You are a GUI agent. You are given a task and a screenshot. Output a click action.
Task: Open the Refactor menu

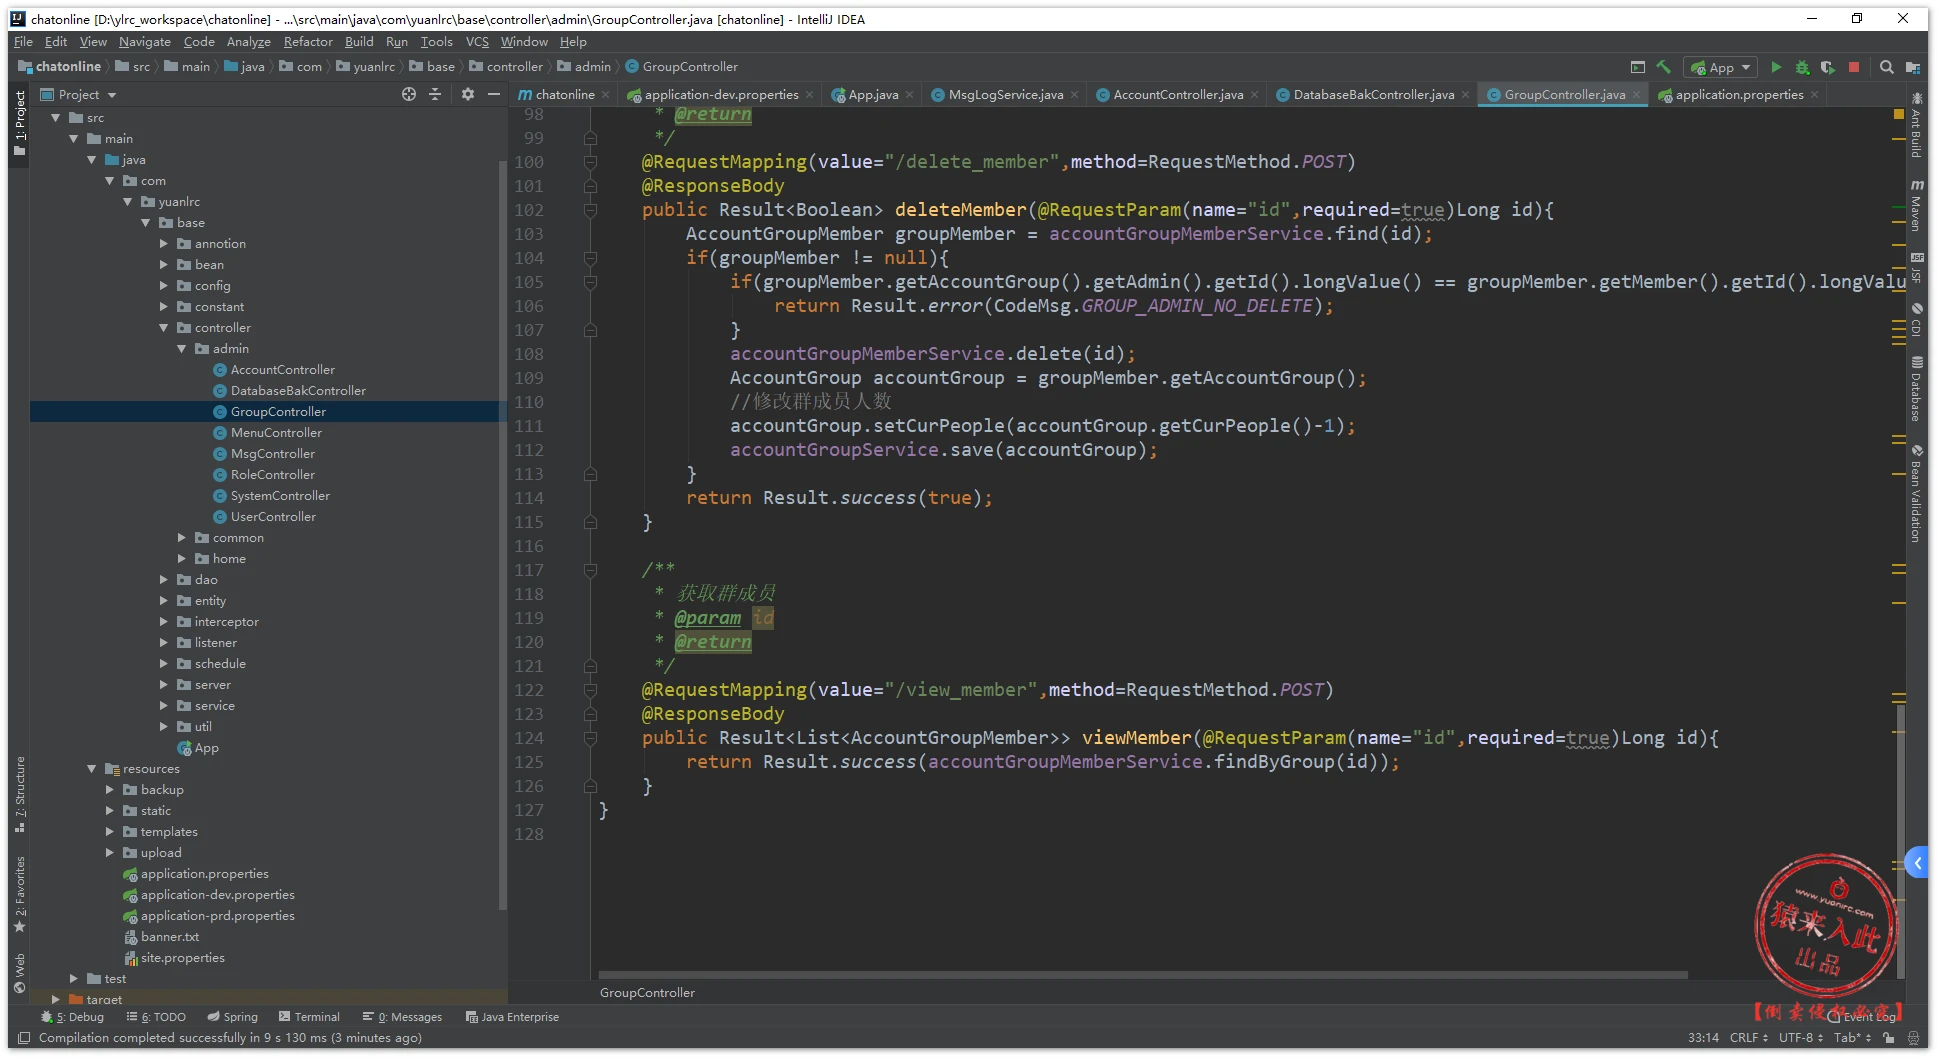307,42
